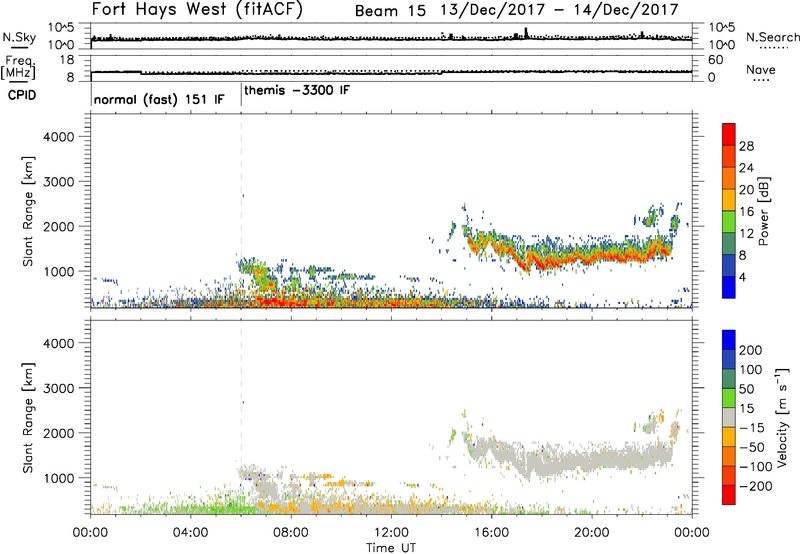The image size is (800, 554).
Task: Click the 'CPID' row label
Action: pyautogui.click(x=22, y=95)
